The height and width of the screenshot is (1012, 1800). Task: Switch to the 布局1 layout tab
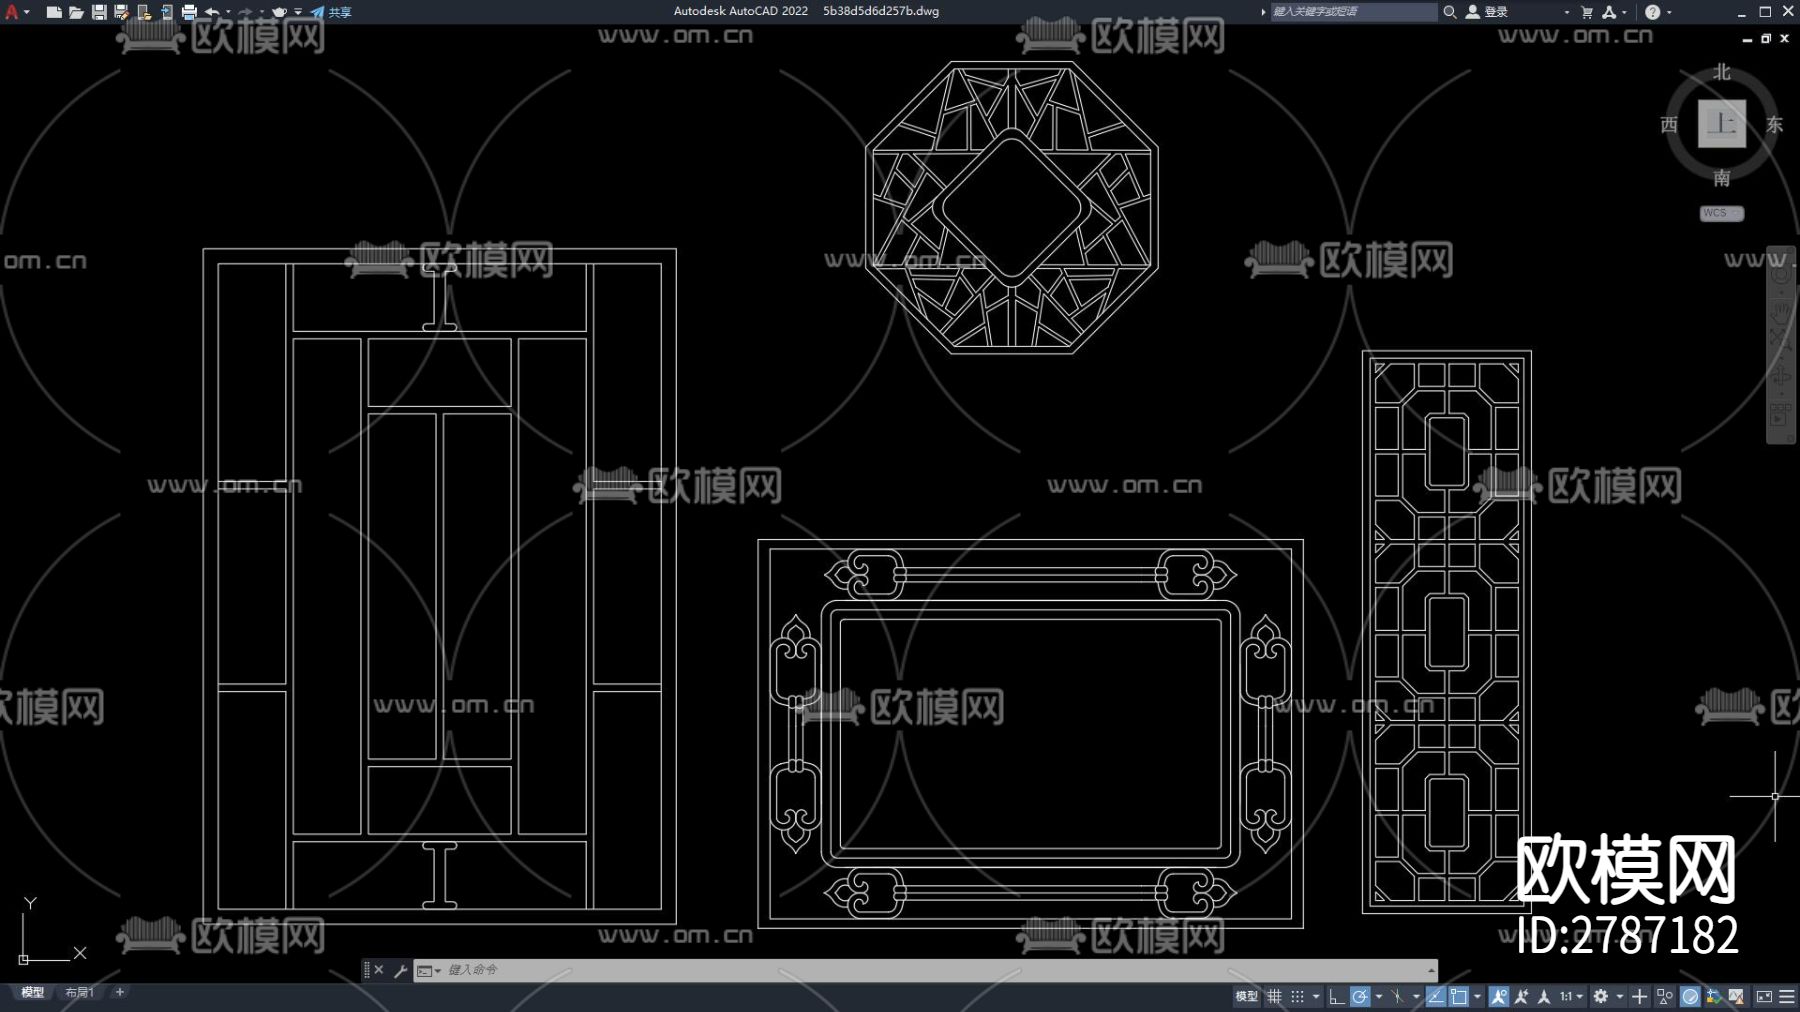(x=79, y=992)
